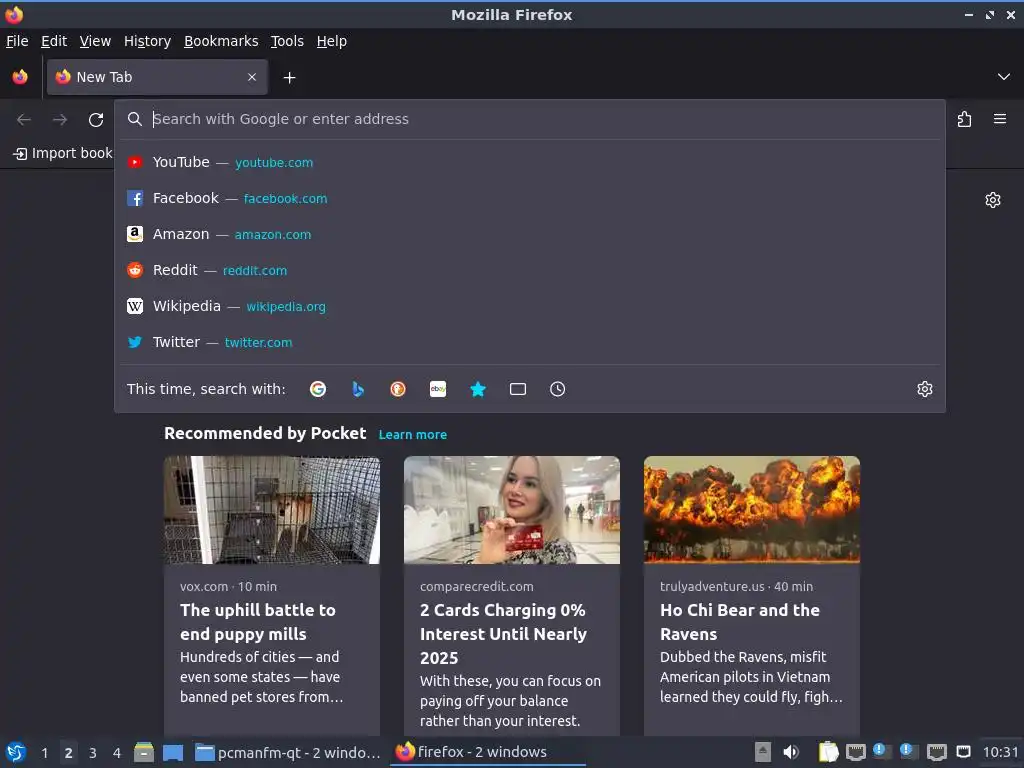This screenshot has height=768, width=1024.
Task: Open a new tab with plus button
Action: point(289,78)
